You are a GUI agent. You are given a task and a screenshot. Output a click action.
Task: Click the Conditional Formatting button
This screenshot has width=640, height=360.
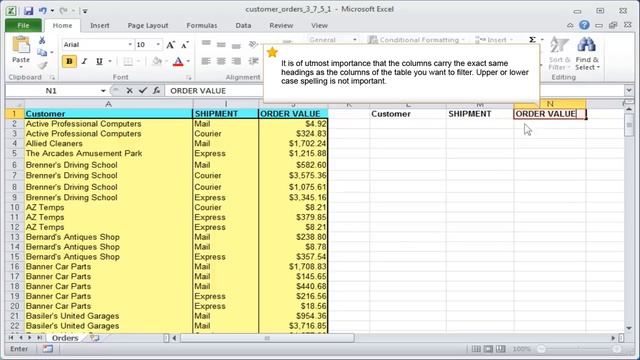pos(416,40)
